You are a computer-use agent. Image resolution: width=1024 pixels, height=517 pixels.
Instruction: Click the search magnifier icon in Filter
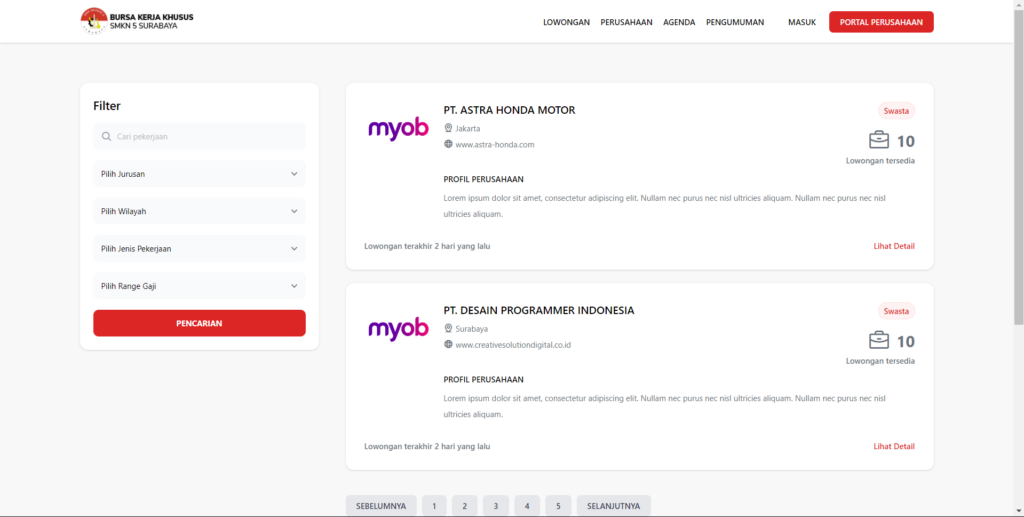106,136
